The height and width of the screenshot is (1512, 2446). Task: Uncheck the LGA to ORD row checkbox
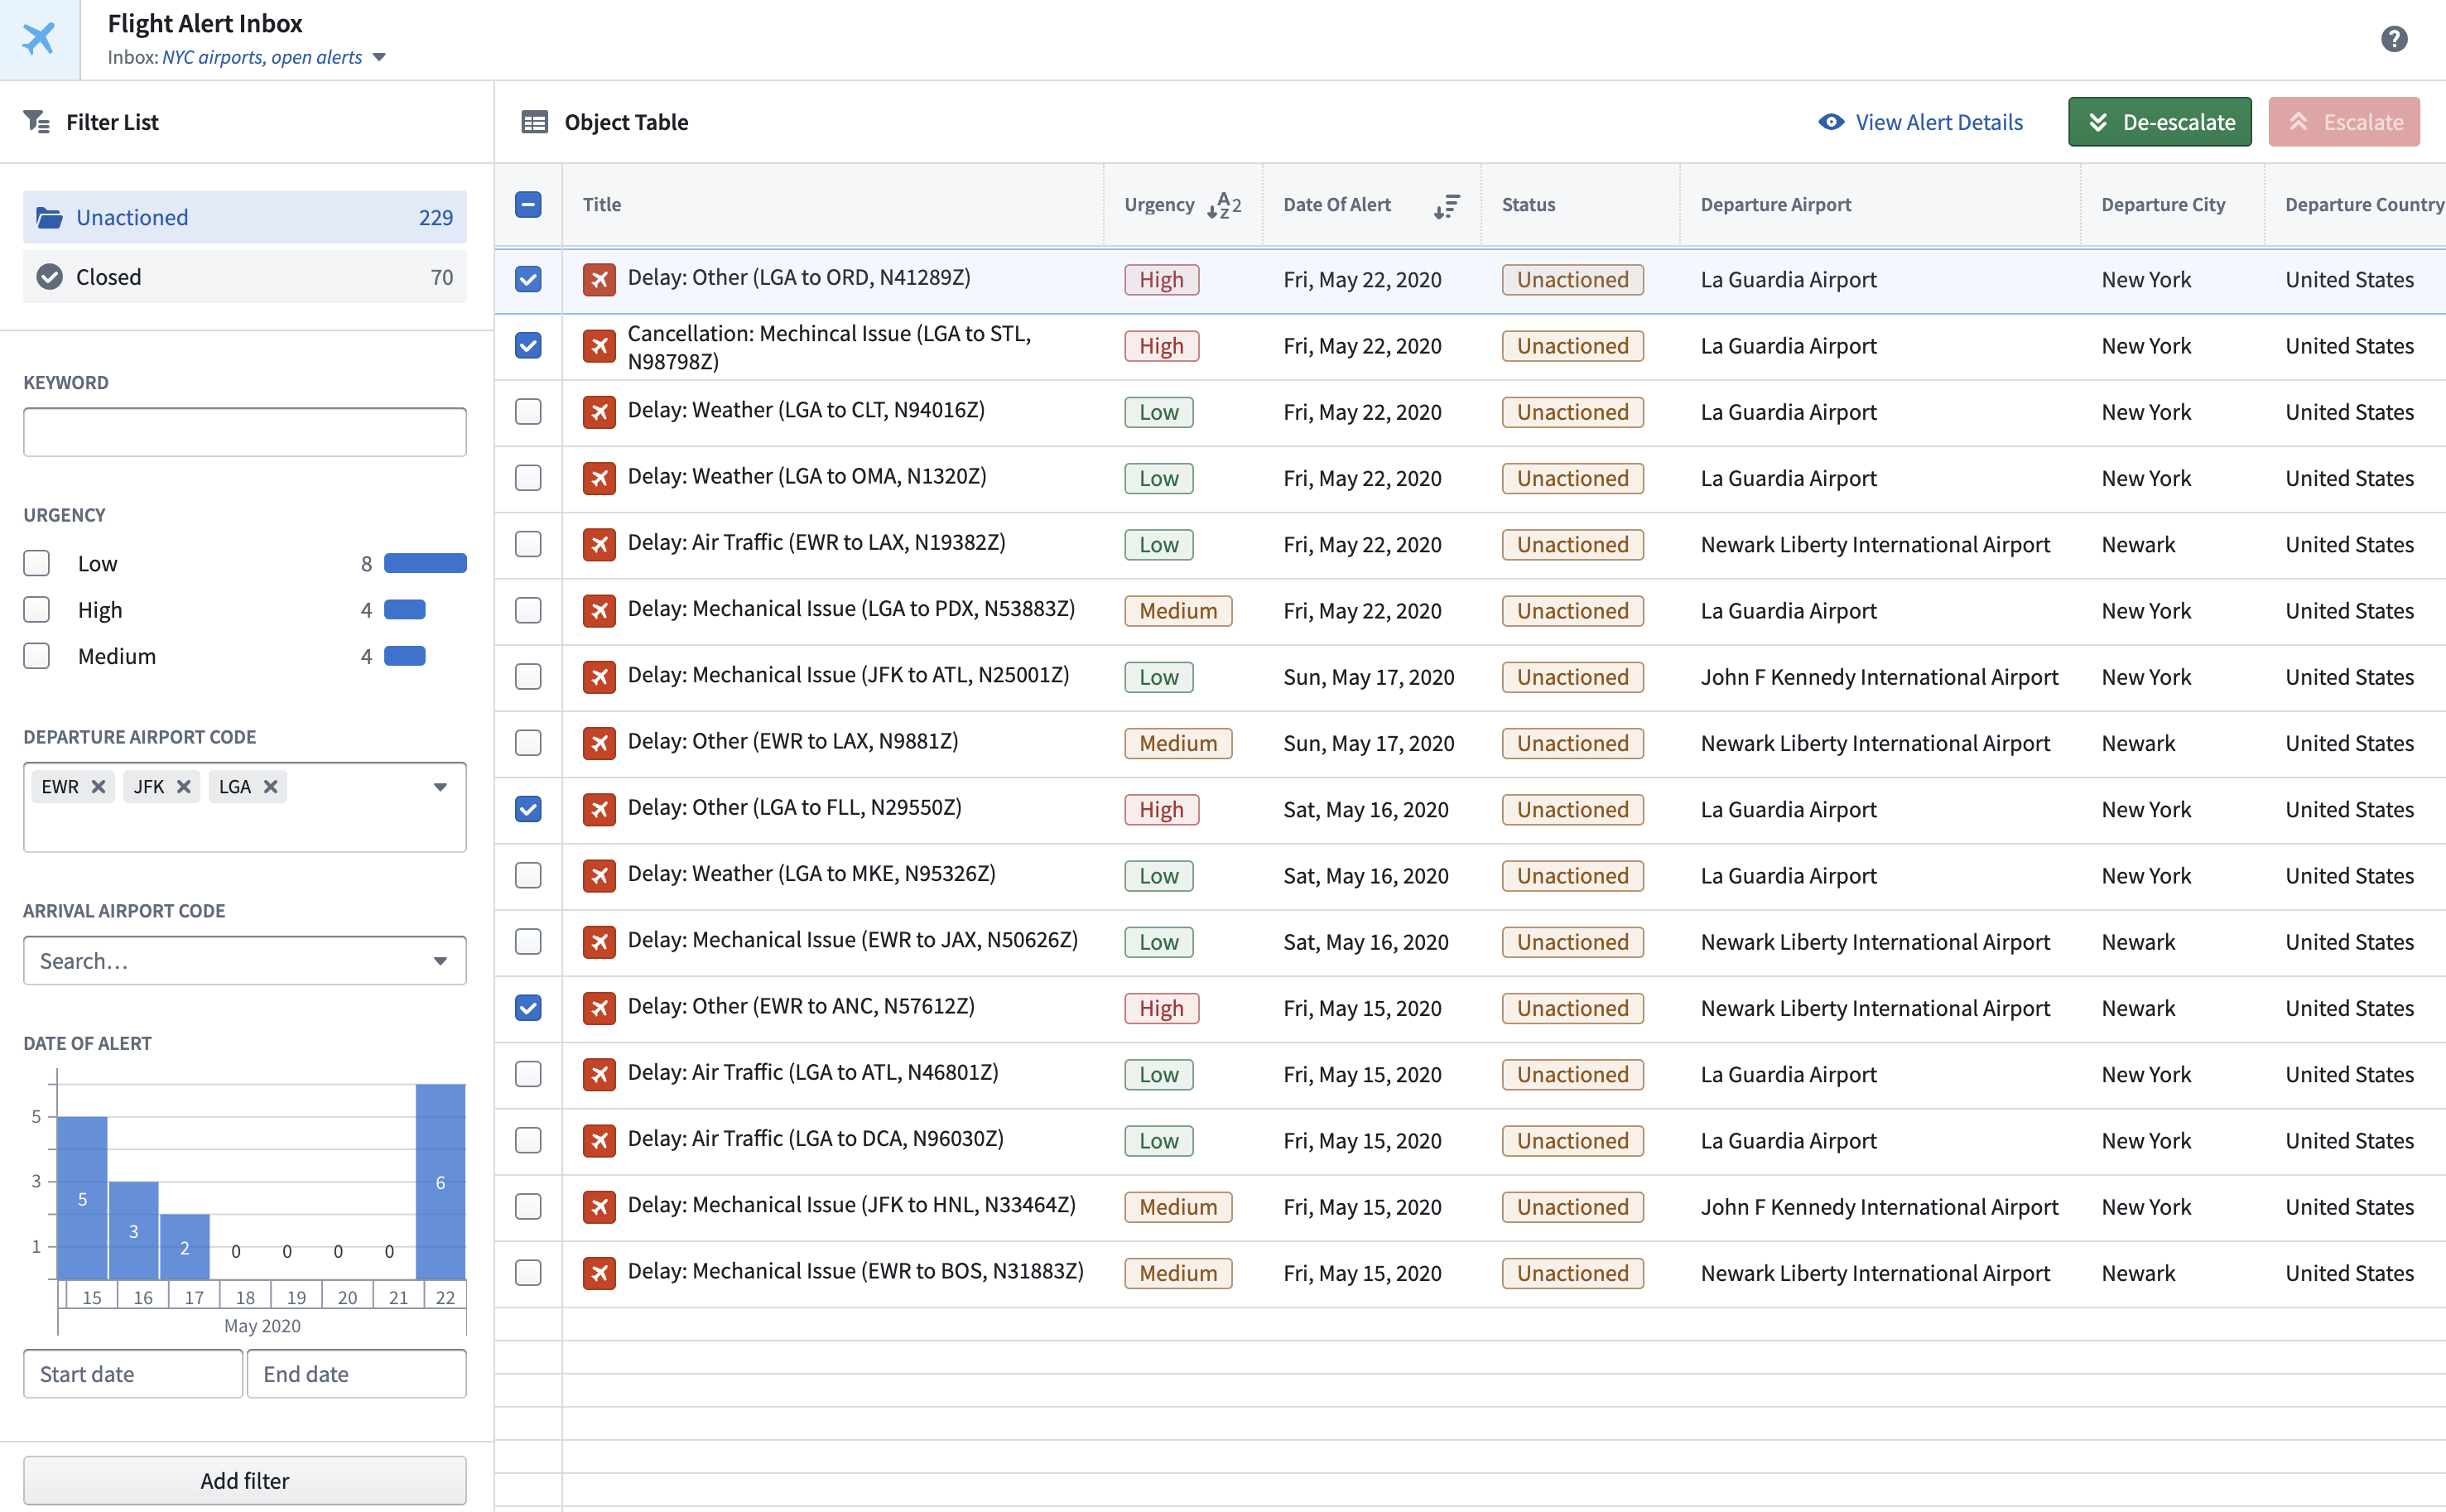point(528,279)
